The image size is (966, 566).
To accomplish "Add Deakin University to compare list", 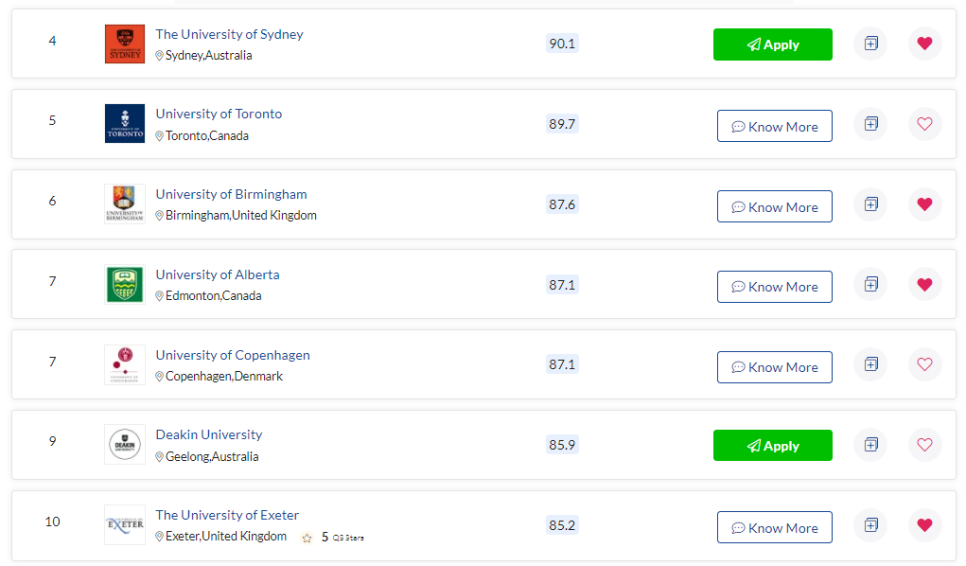I will click(x=871, y=445).
